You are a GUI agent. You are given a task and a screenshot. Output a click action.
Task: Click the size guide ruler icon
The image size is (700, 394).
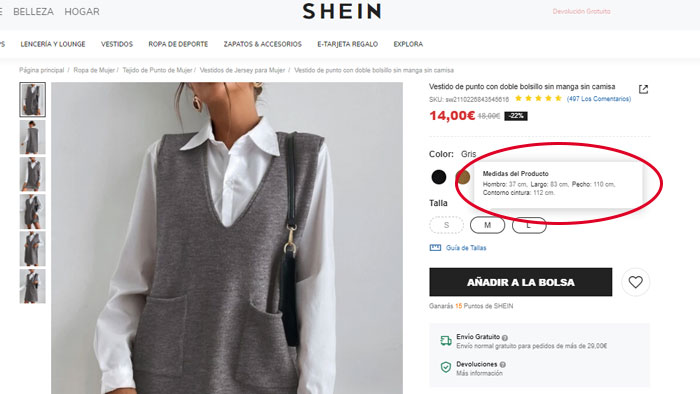[x=435, y=248]
